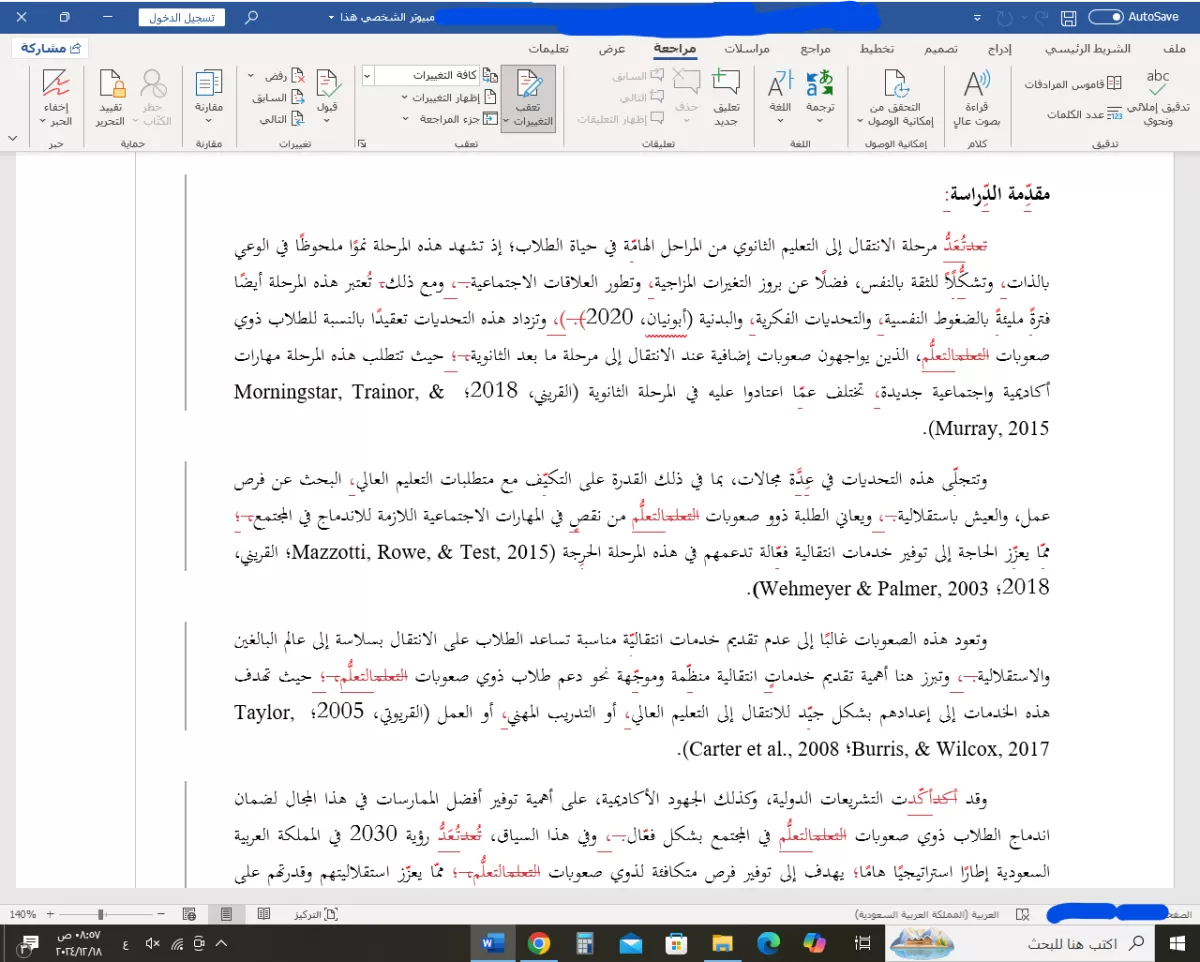
Task: Click the Compare (مقارنة) documents icon
Action: click(x=209, y=84)
